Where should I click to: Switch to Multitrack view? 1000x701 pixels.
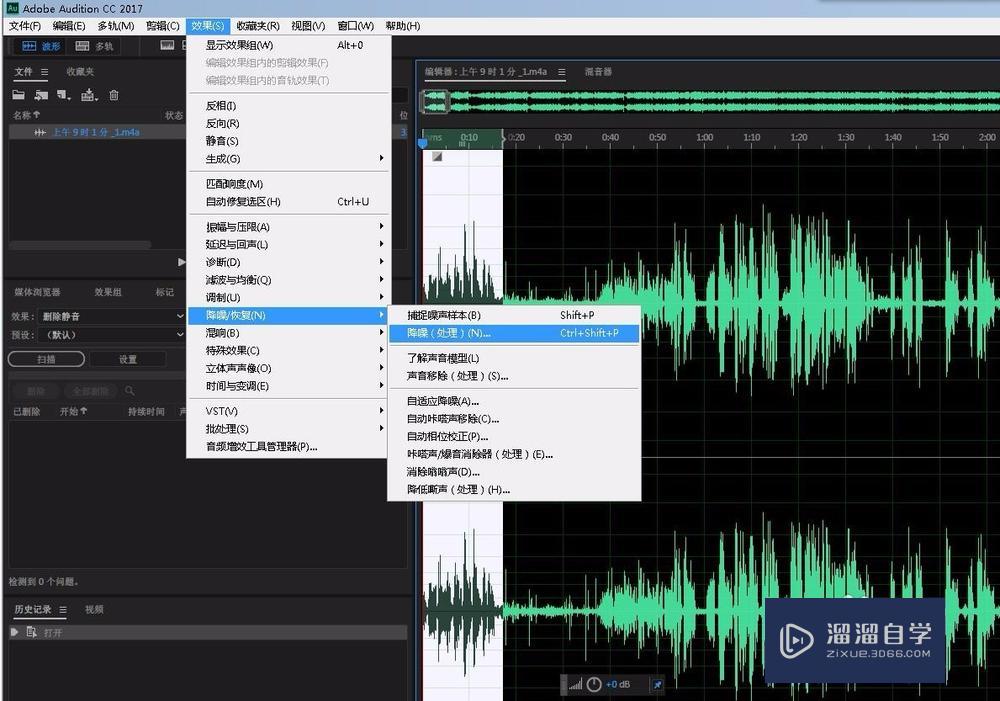(x=94, y=46)
